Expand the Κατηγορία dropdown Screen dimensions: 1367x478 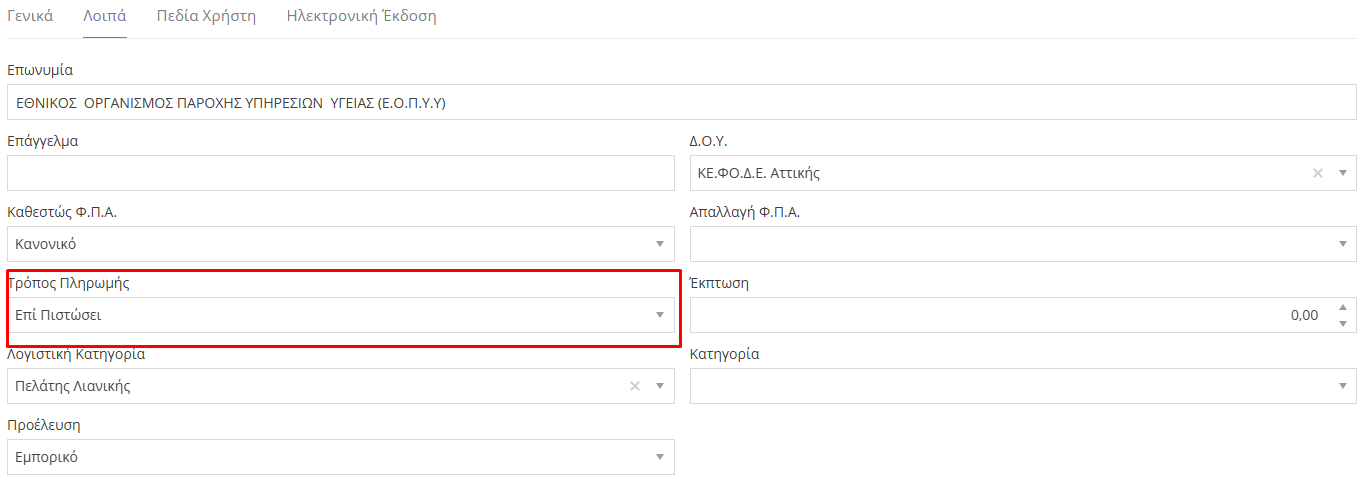point(1342,386)
